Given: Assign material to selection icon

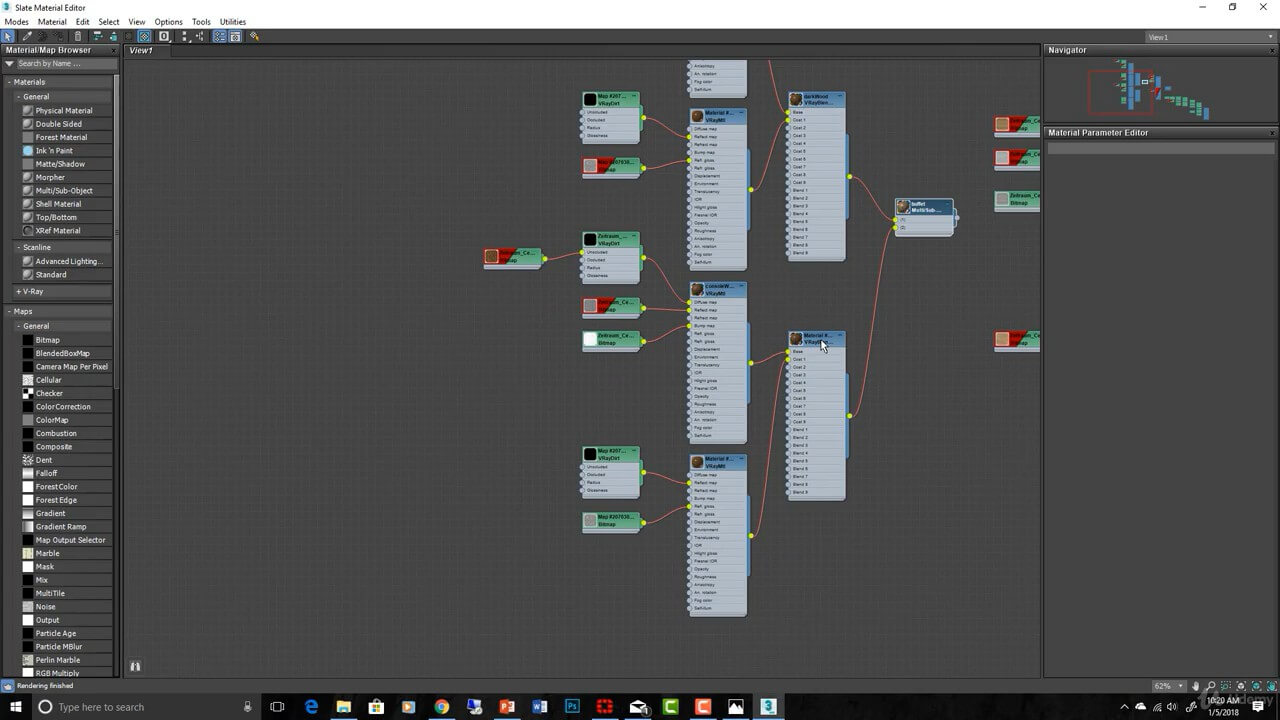Looking at the screenshot, I should click(59, 36).
